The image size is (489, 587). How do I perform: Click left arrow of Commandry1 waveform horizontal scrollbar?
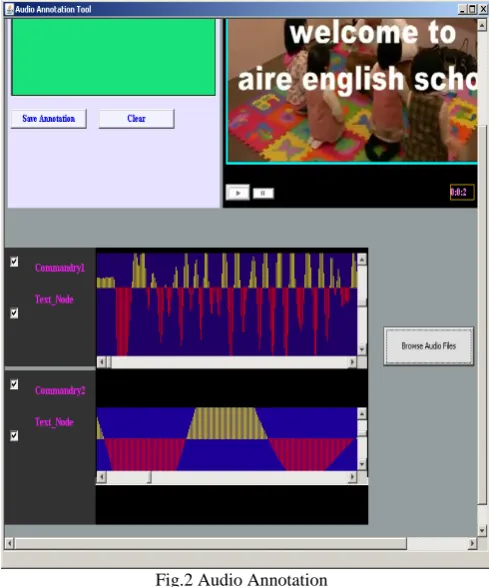(x=101, y=362)
